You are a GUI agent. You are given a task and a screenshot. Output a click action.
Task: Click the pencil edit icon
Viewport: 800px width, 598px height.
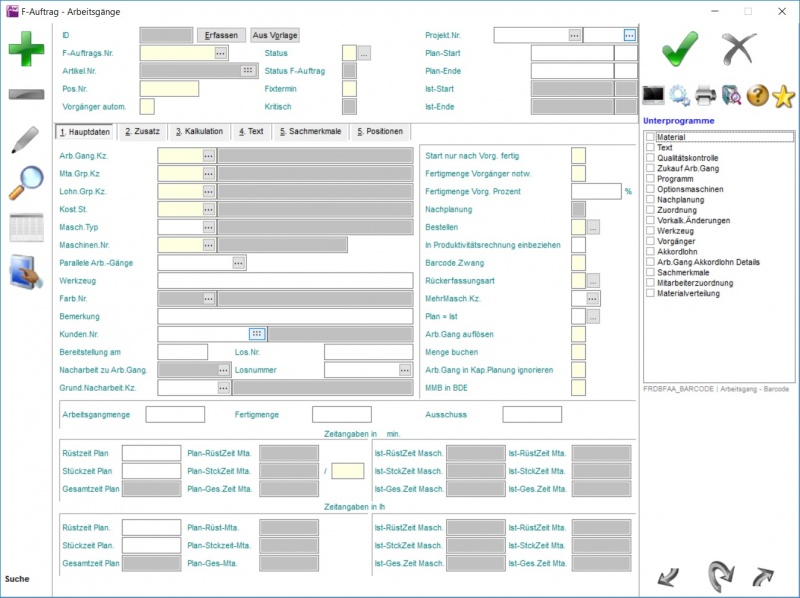[26, 139]
